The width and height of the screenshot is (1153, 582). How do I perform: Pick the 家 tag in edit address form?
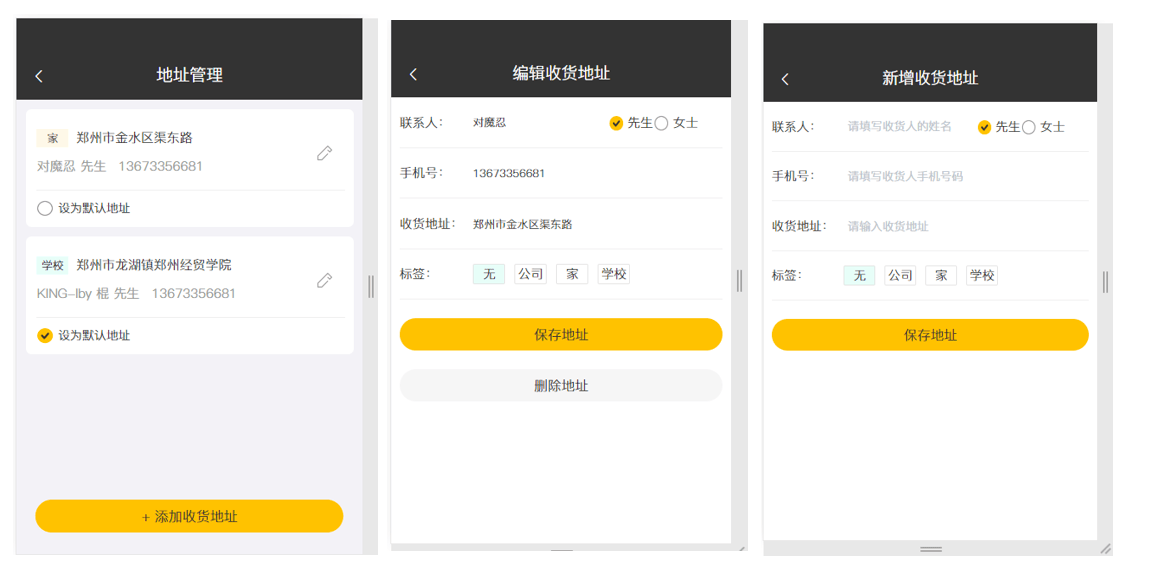pyautogui.click(x=572, y=274)
